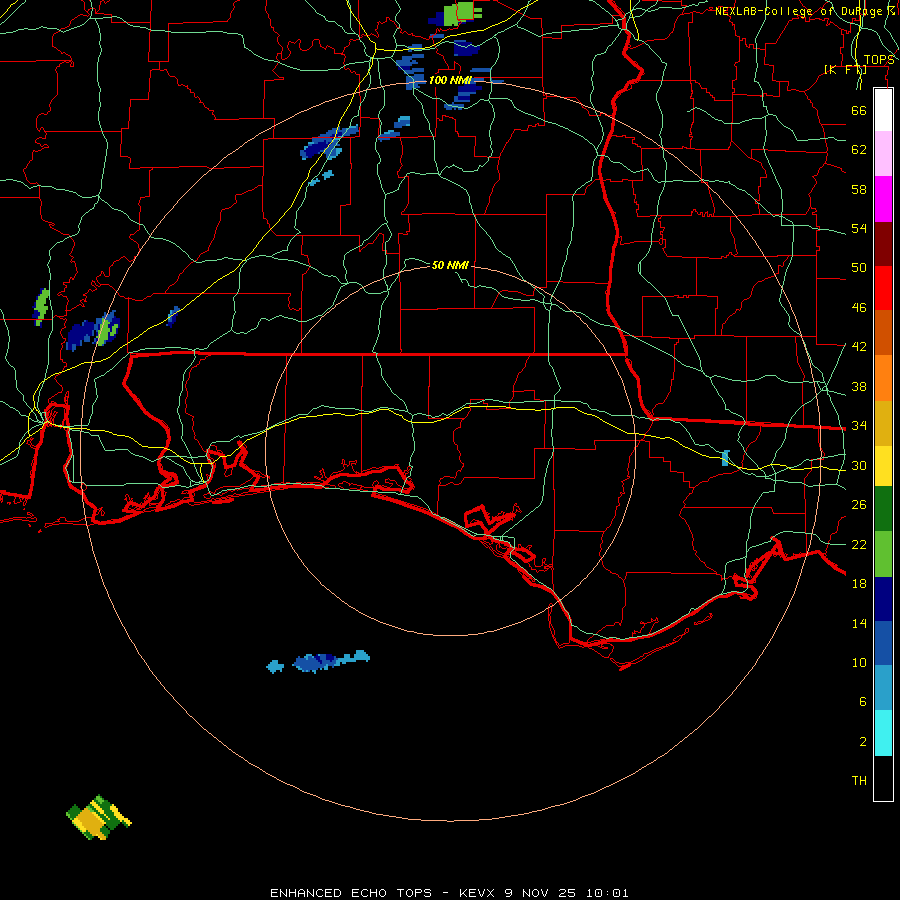Click the 50 NMI range ring label
This screenshot has width=900, height=900.
pyautogui.click(x=450, y=265)
